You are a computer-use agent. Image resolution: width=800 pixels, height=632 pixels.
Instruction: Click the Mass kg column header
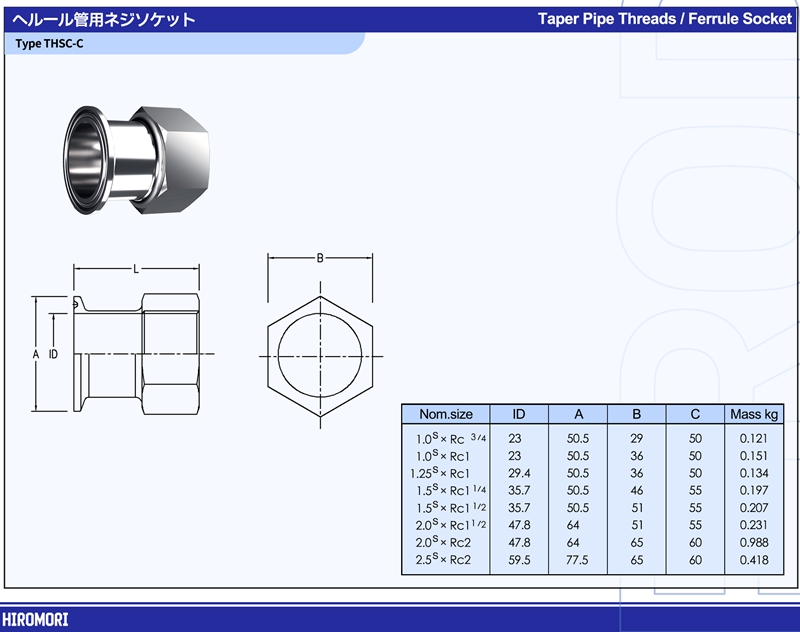[753, 414]
